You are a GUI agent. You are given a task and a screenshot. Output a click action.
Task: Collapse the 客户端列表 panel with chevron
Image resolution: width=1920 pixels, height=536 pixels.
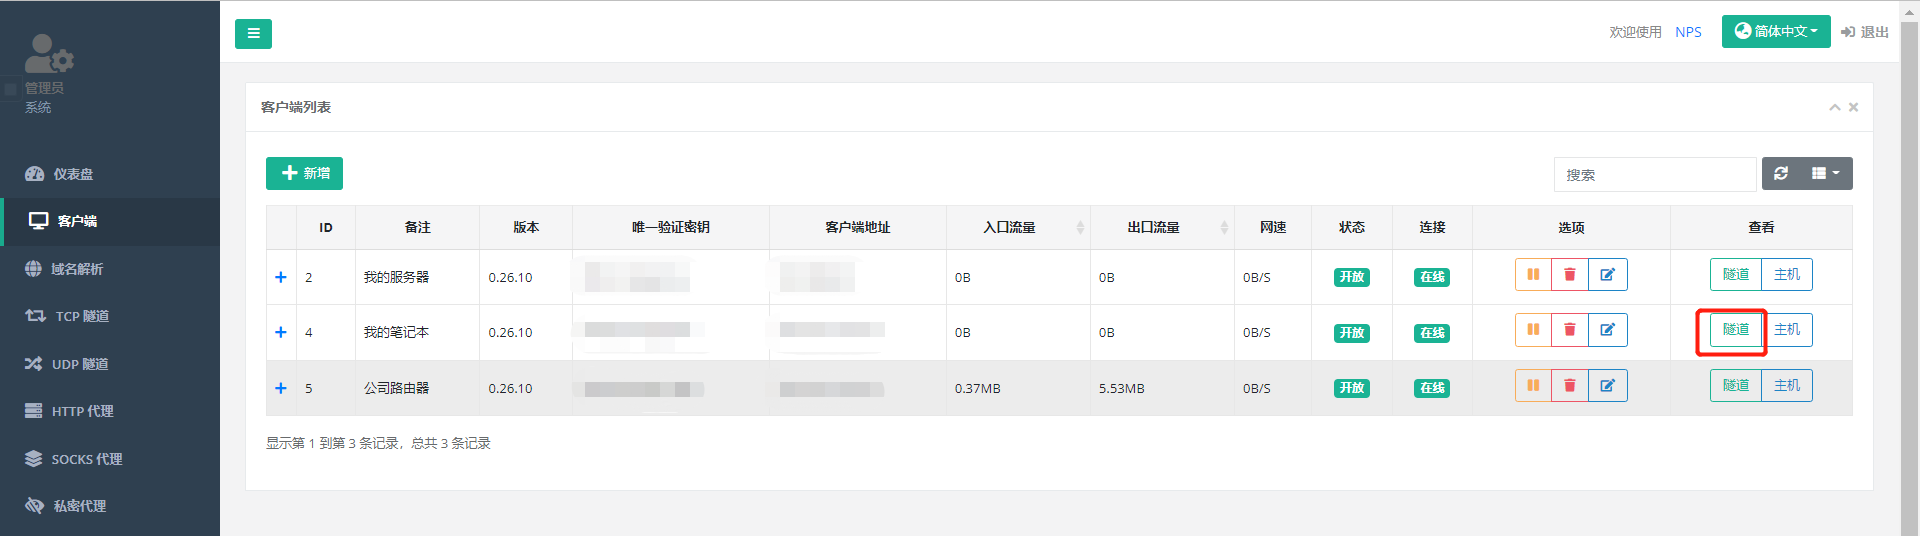tap(1834, 108)
